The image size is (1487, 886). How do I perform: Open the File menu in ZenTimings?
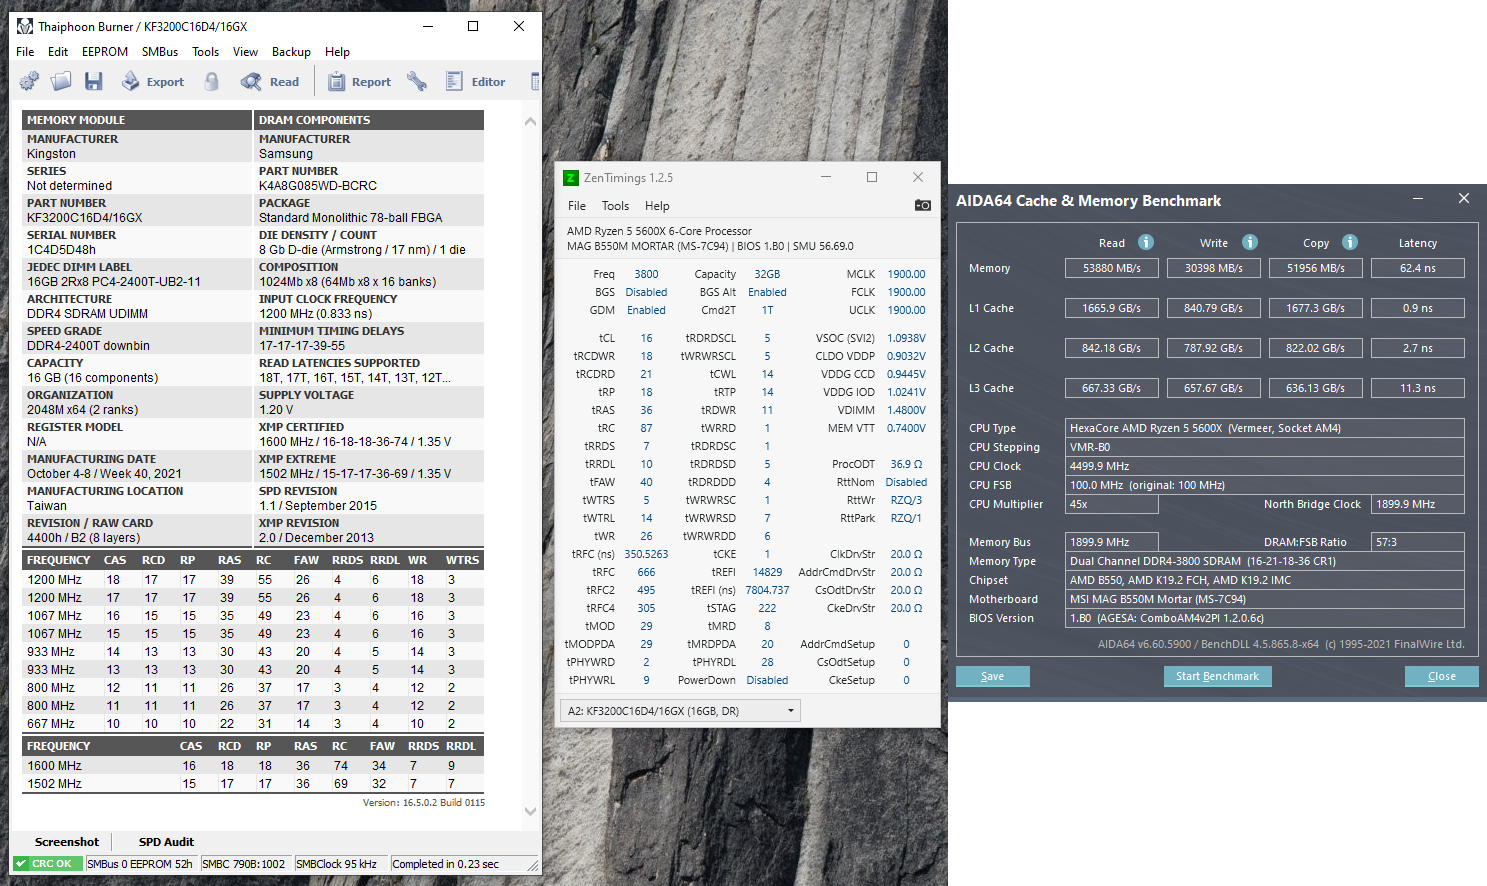pyautogui.click(x=577, y=206)
